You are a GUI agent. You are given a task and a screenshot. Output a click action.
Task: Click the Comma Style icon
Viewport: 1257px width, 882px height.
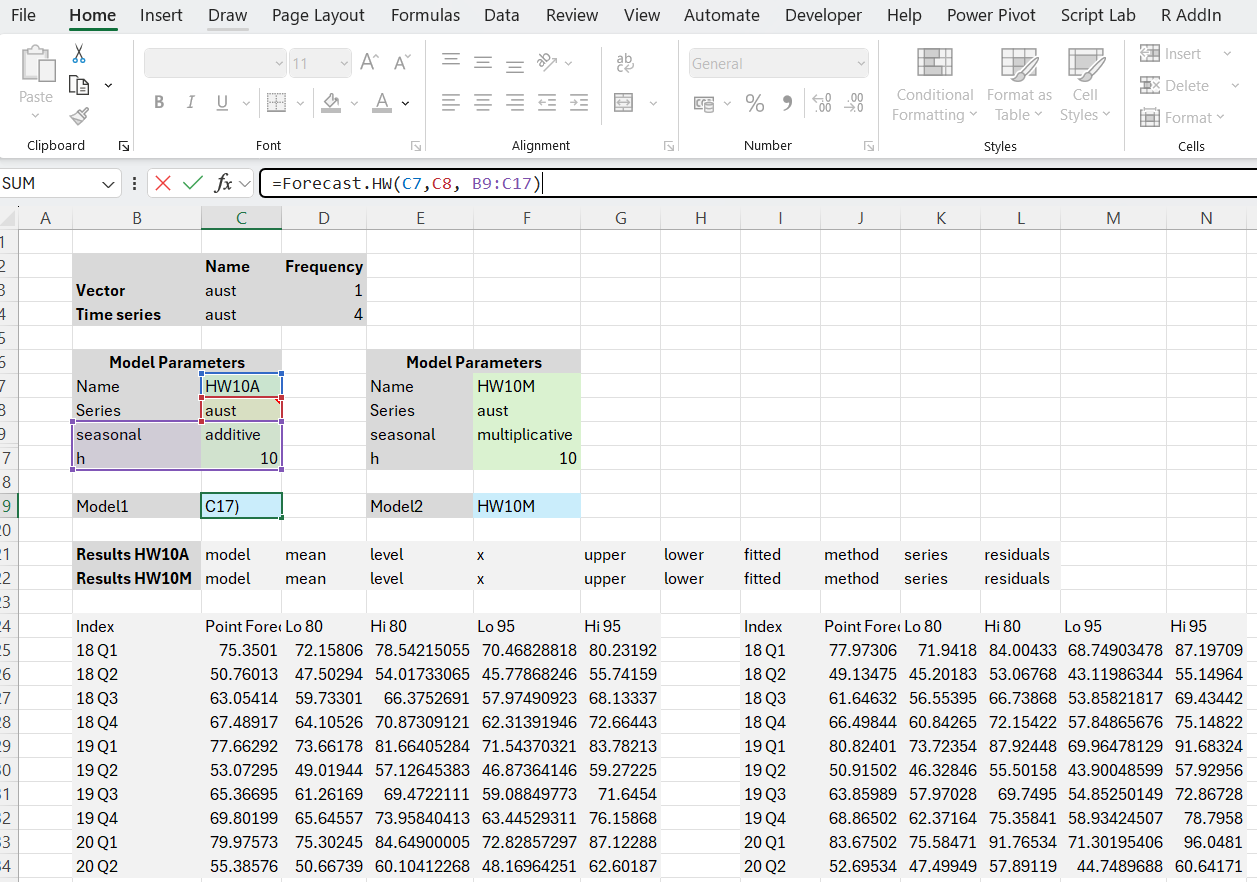pyautogui.click(x=787, y=103)
